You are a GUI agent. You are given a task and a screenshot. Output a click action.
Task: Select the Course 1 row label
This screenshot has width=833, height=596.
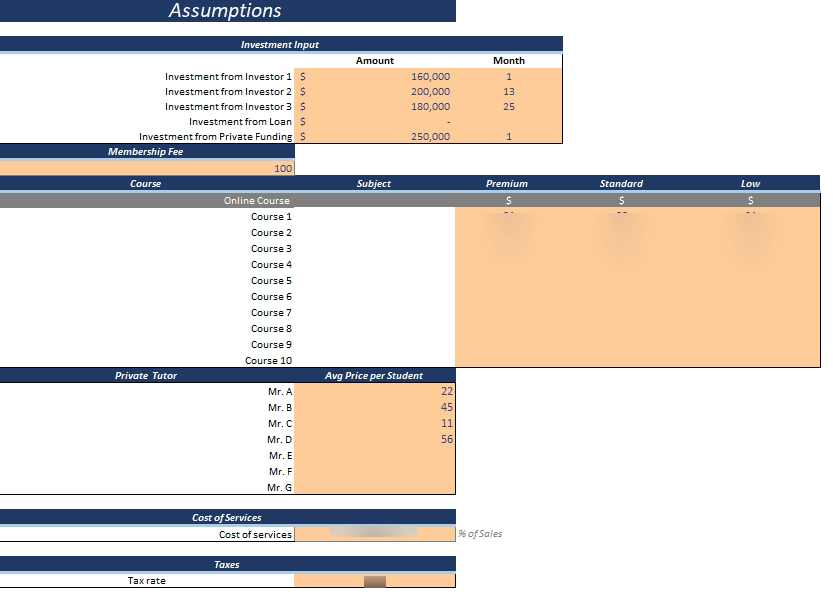271,217
